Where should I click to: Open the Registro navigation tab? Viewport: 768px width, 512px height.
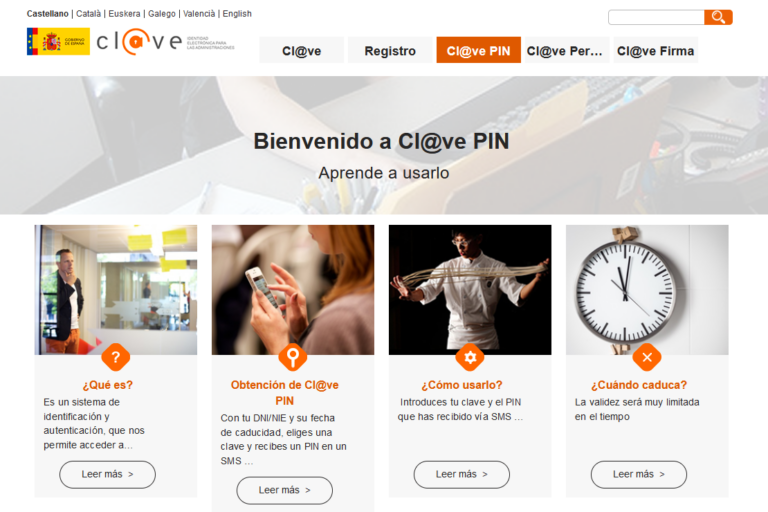click(x=390, y=50)
